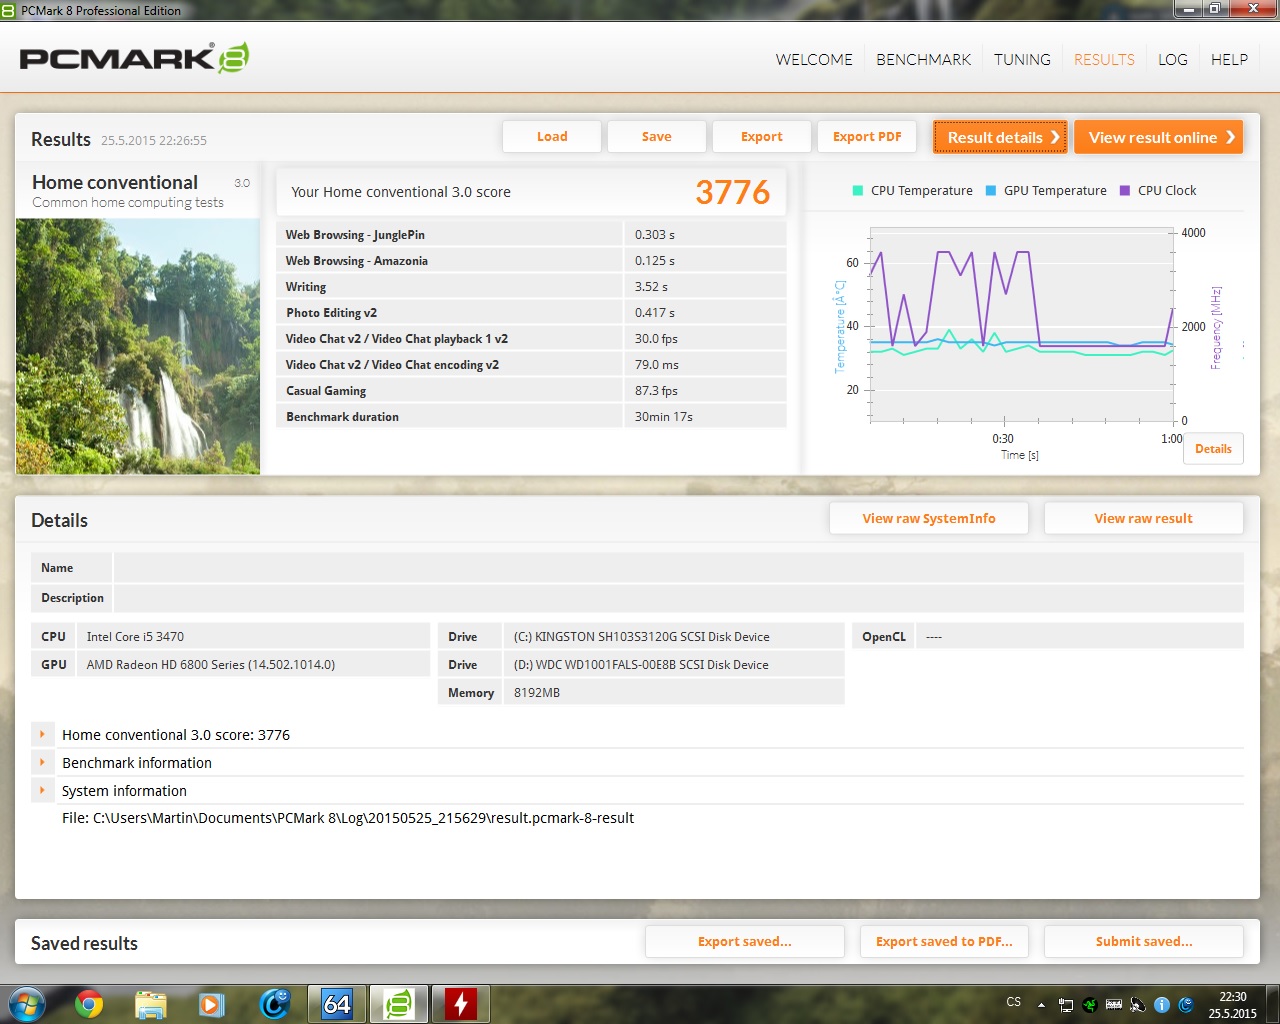Screen dimensions: 1280x1024
Task: Click Export saved... button
Action: click(745, 941)
